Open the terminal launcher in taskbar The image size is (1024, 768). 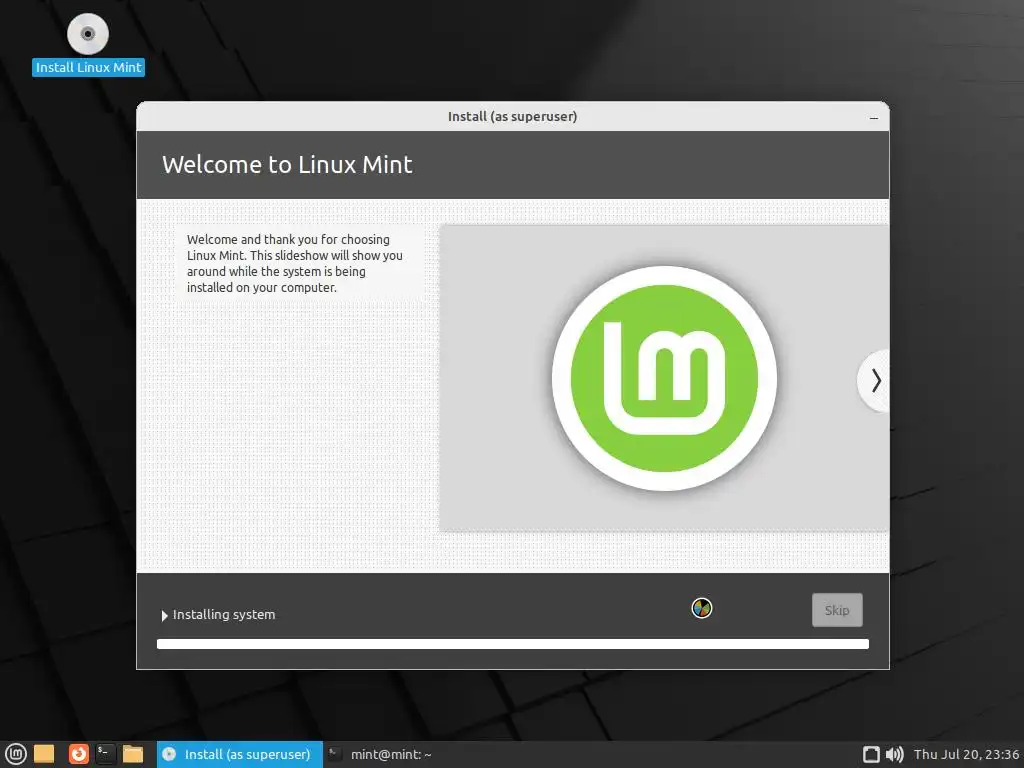click(x=105, y=754)
